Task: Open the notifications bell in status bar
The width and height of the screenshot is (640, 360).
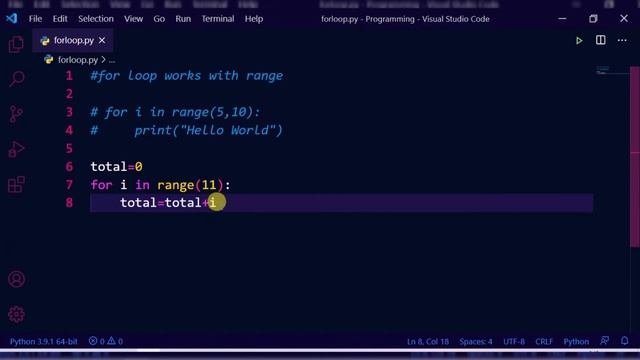Action: tap(624, 341)
